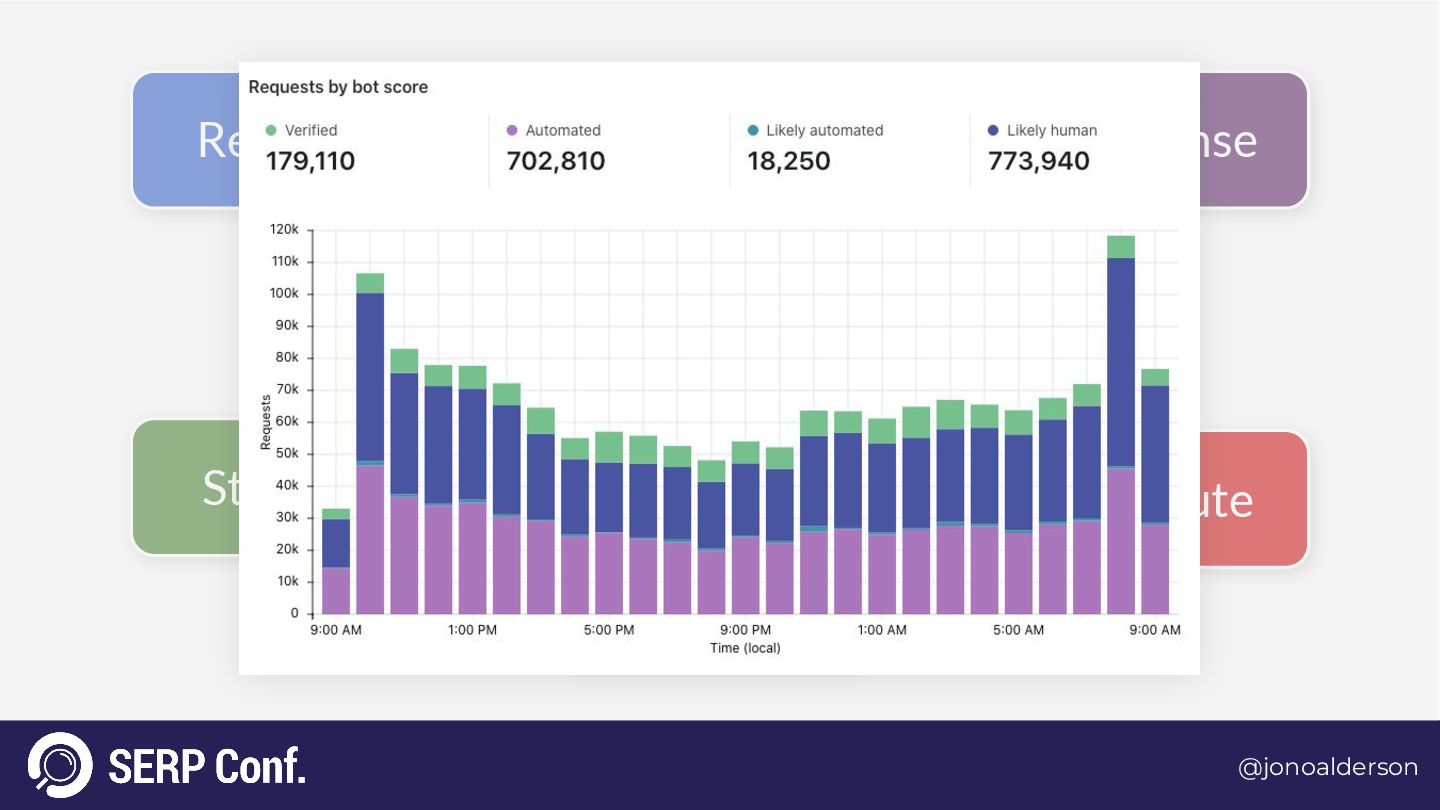This screenshot has width=1440, height=810.
Task: Click the green Verified legend dot
Action: click(x=271, y=130)
